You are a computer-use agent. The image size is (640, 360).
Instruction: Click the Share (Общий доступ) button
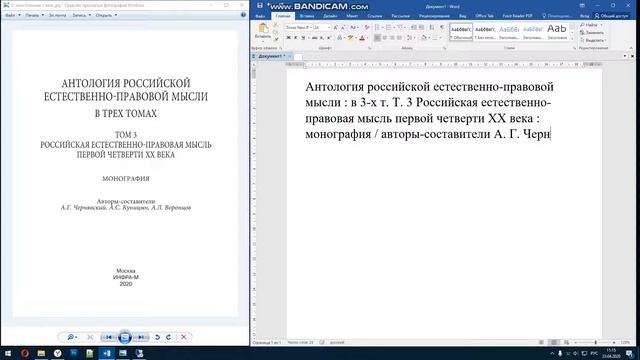611,16
